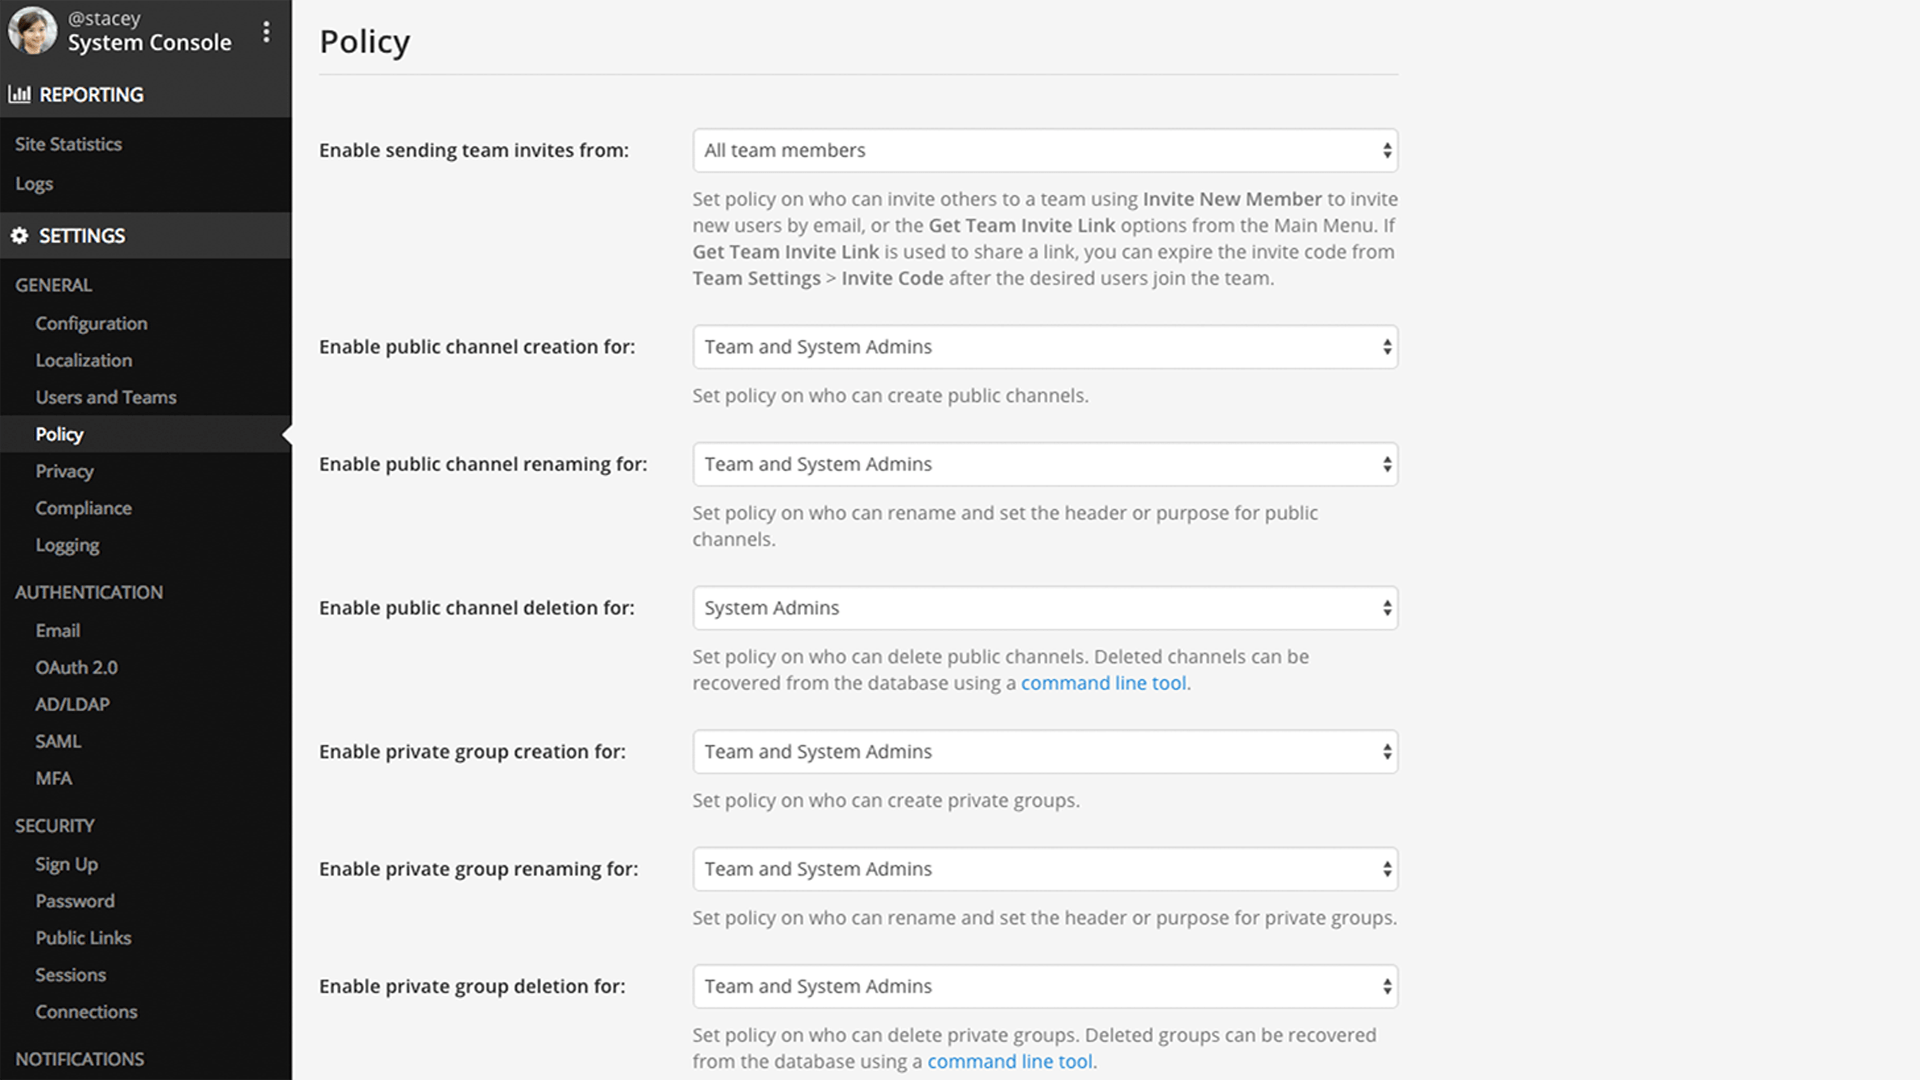Image resolution: width=1920 pixels, height=1080 pixels.
Task: Click 'Enable private group renaming for:' label
Action: (478, 869)
